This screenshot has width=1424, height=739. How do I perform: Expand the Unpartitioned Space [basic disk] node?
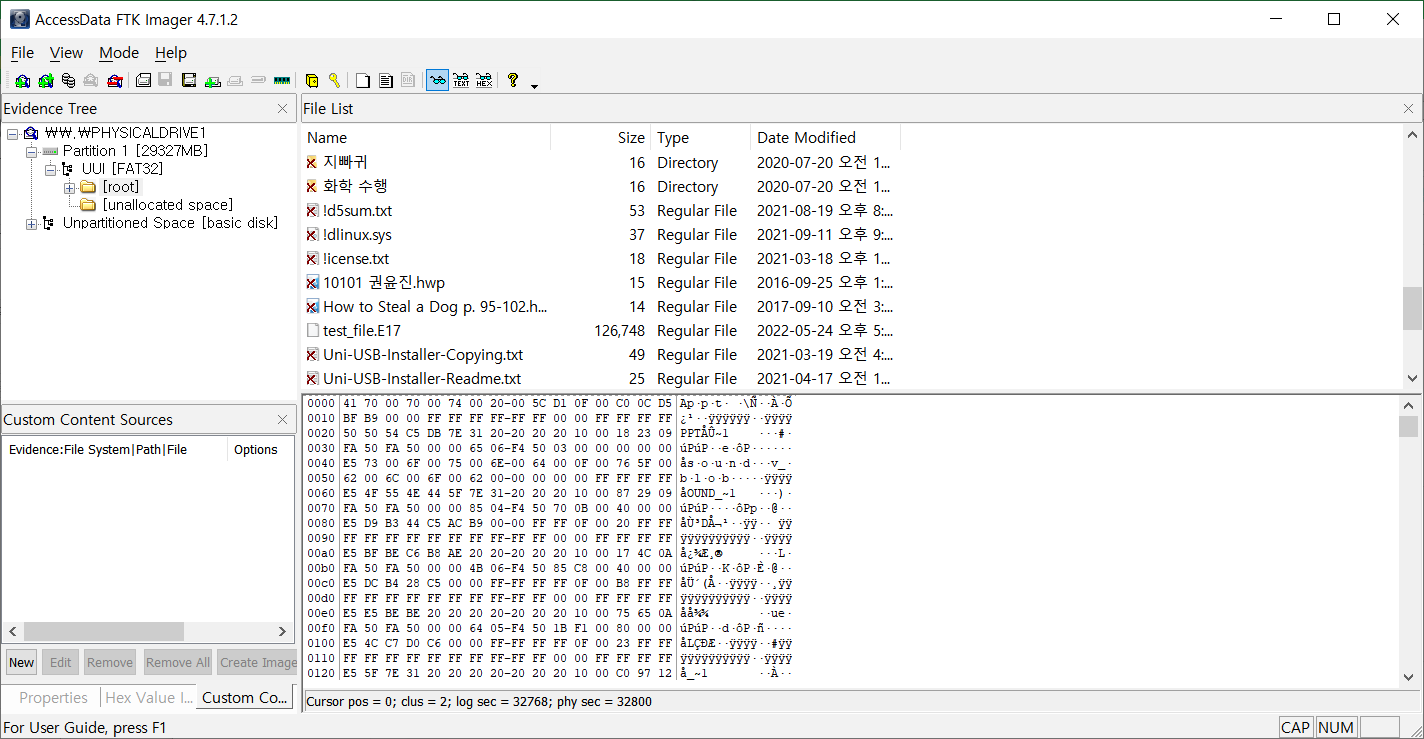point(31,223)
